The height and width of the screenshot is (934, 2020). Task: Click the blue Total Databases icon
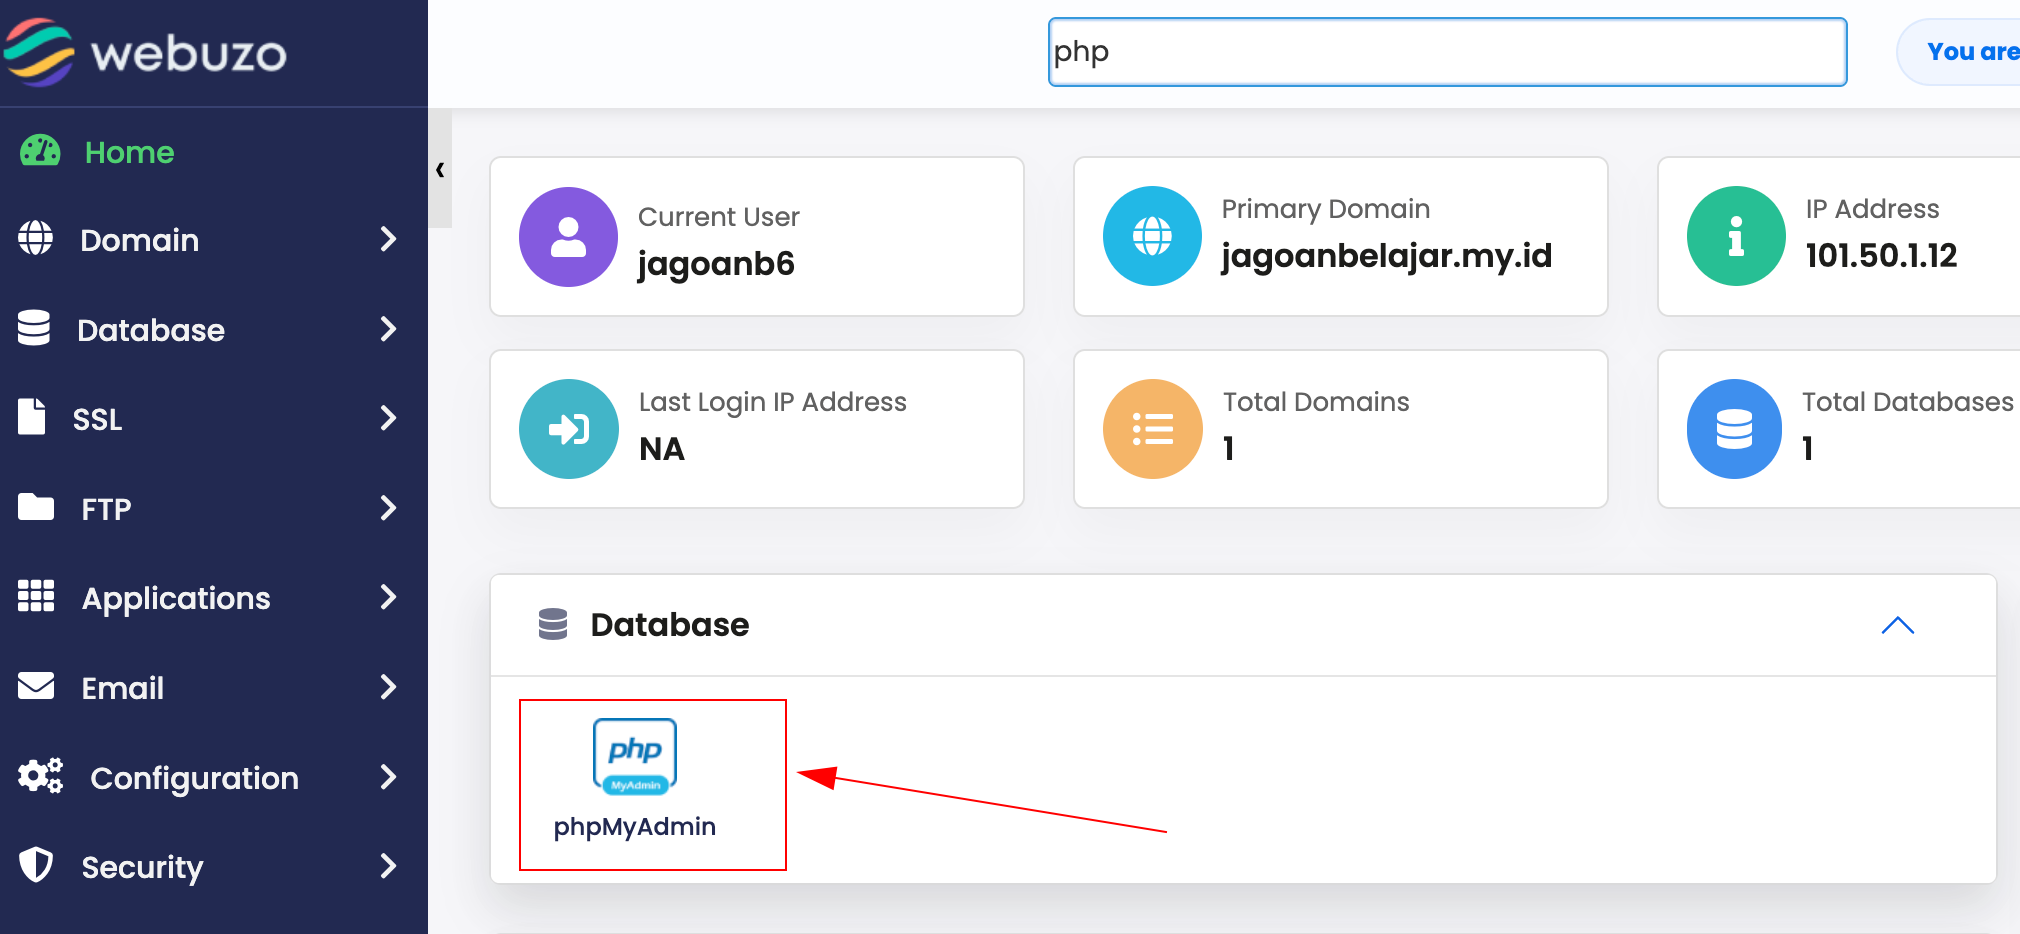1735,429
